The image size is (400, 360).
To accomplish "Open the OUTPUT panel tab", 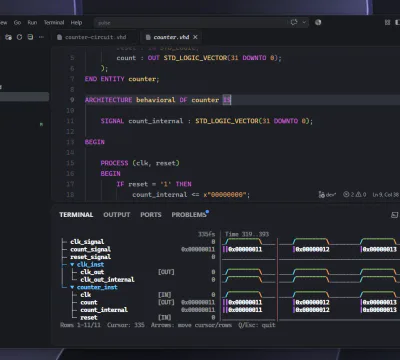I will click(x=117, y=215).
